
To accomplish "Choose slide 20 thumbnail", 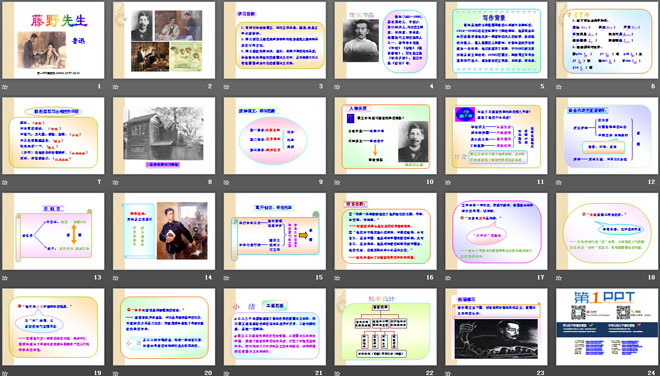I will pos(164,327).
